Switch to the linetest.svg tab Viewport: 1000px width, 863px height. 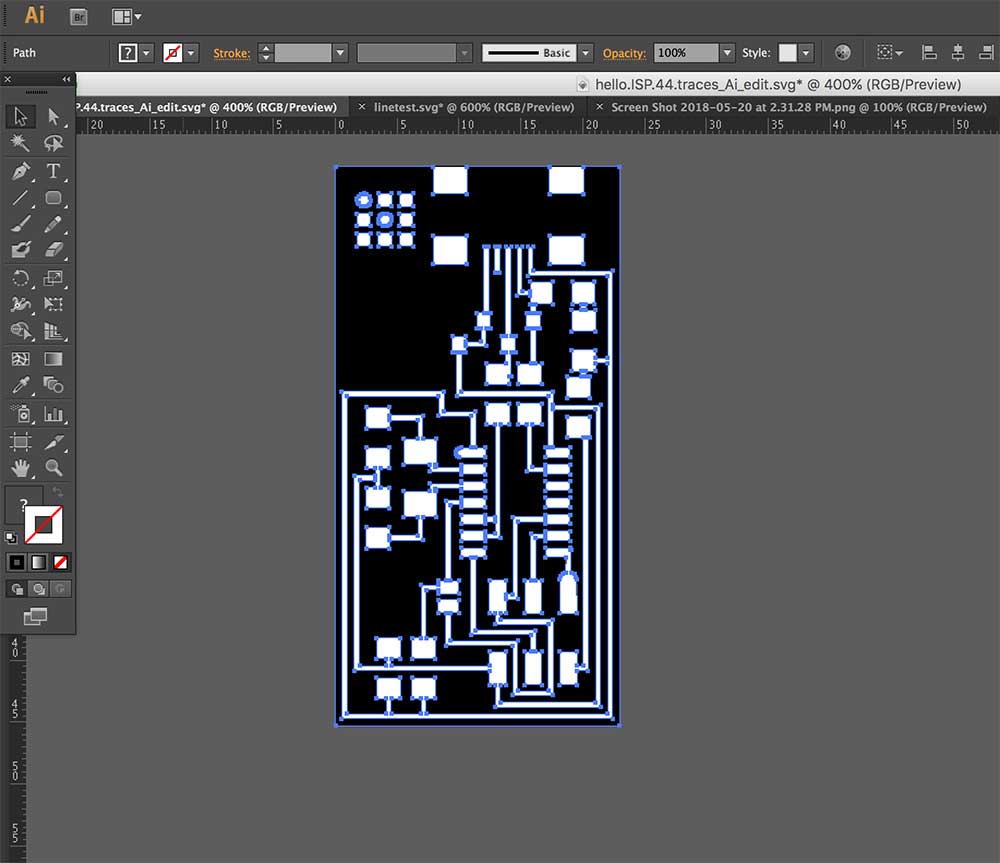click(x=473, y=107)
